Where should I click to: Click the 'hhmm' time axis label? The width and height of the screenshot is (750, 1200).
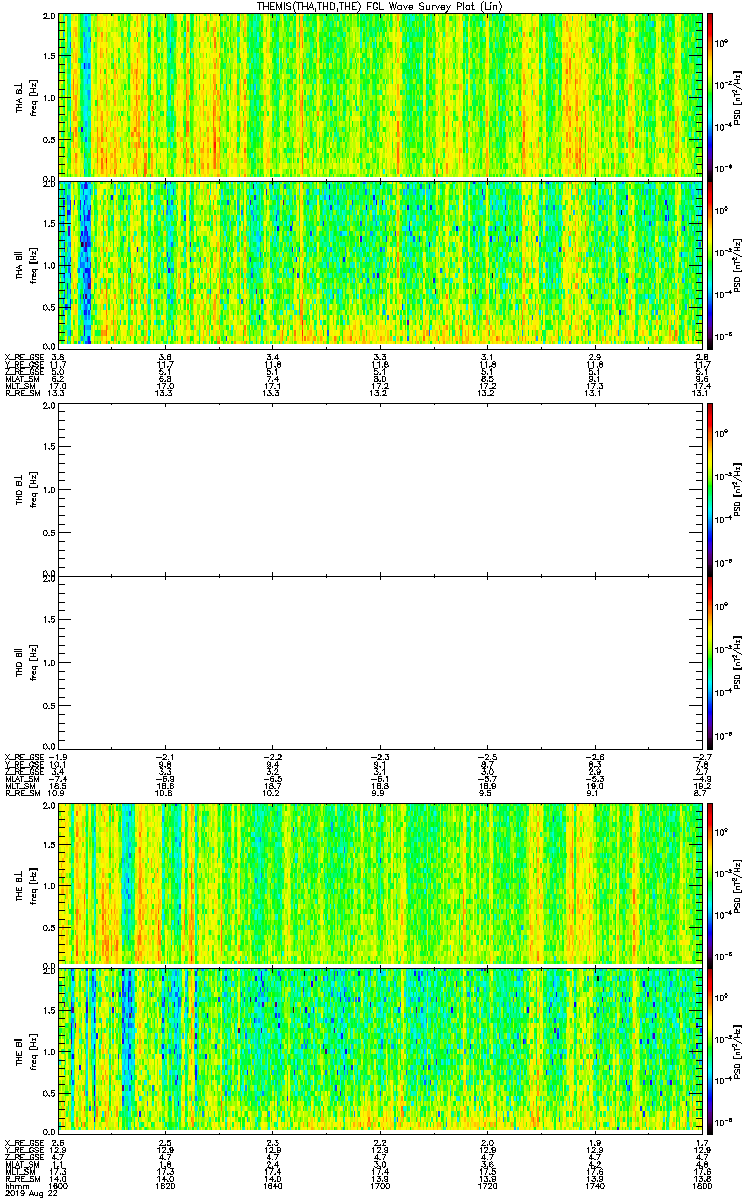coord(17,1185)
